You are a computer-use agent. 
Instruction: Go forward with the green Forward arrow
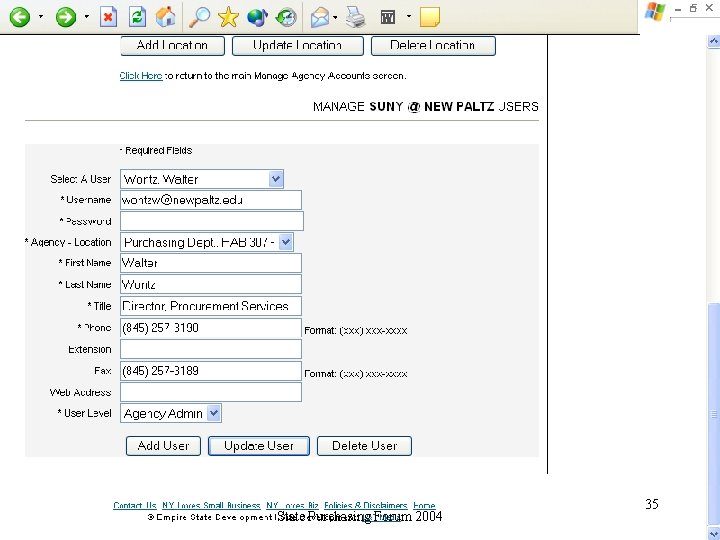coord(66,17)
